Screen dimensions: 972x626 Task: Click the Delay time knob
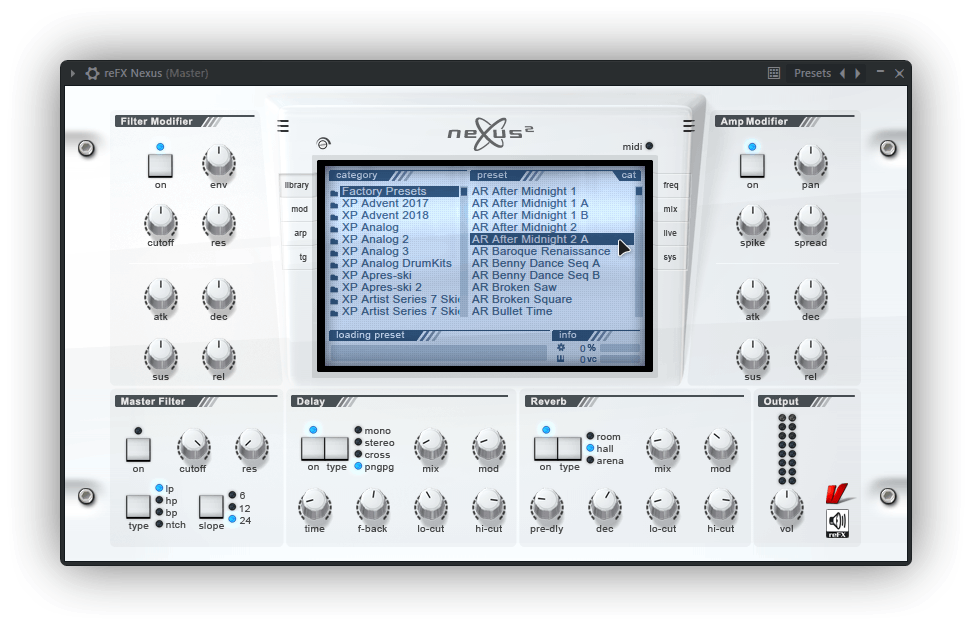[x=315, y=506]
